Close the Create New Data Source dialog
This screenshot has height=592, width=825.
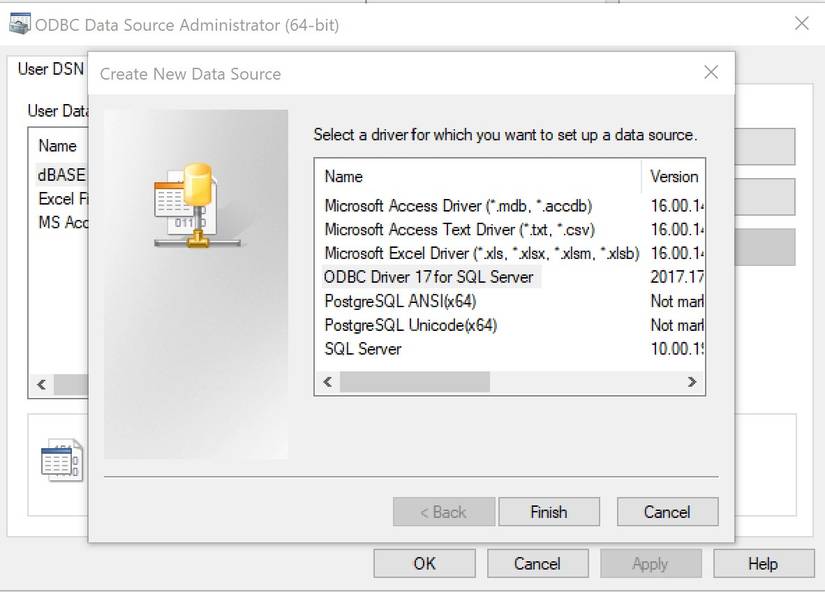pos(711,72)
